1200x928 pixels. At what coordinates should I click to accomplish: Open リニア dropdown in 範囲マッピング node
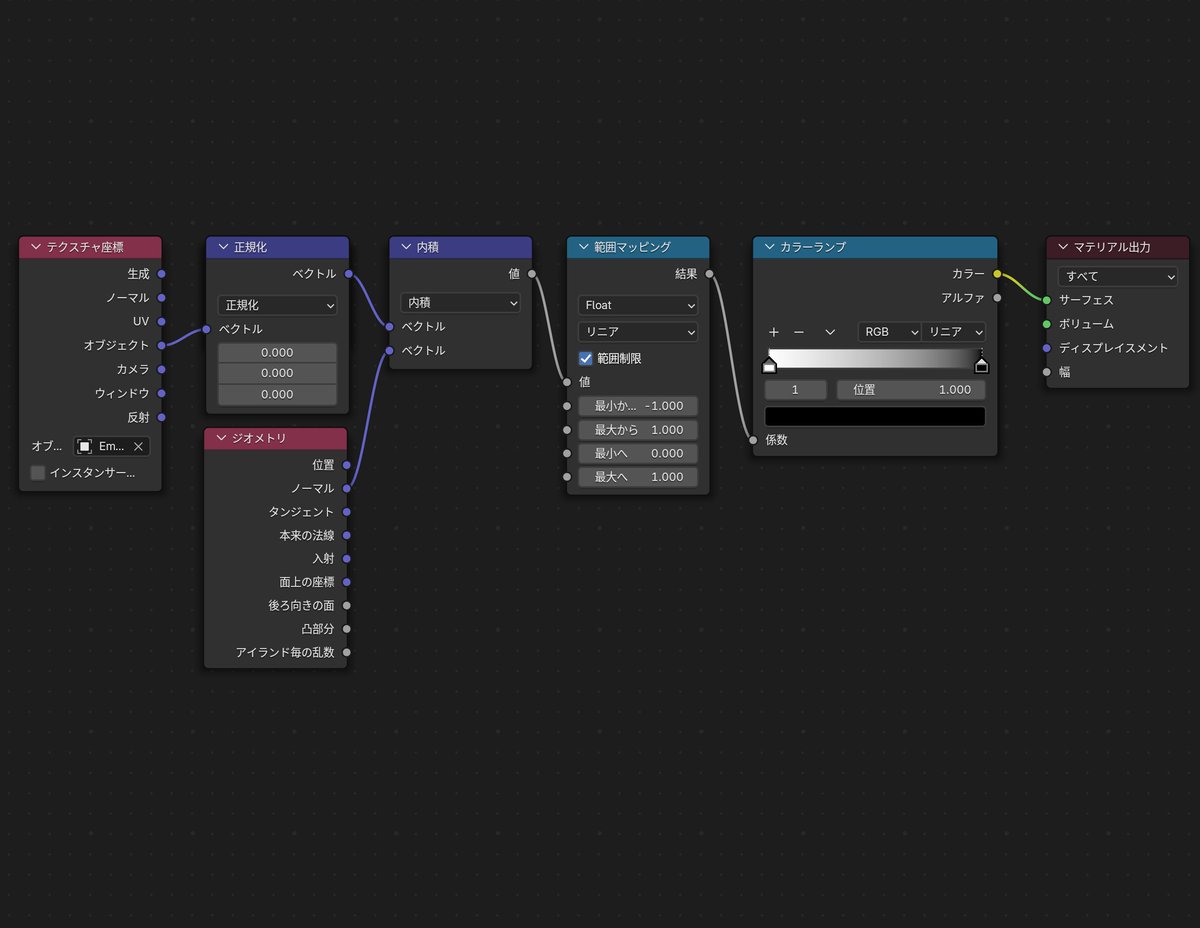(x=638, y=331)
